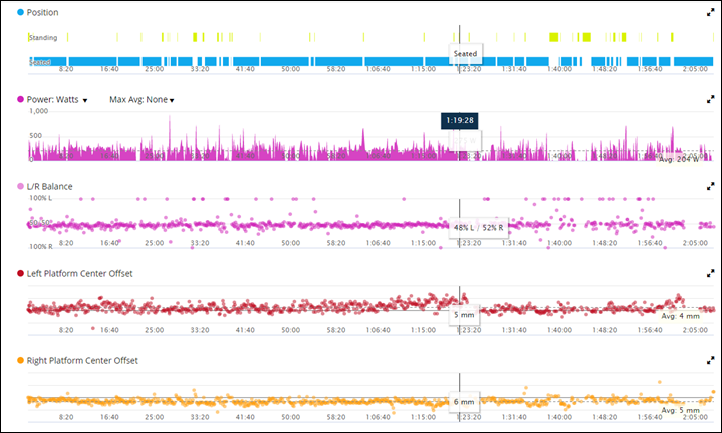Click the 48% L balance tooltip value
Viewport: 722px width, 433px height.
pos(463,227)
